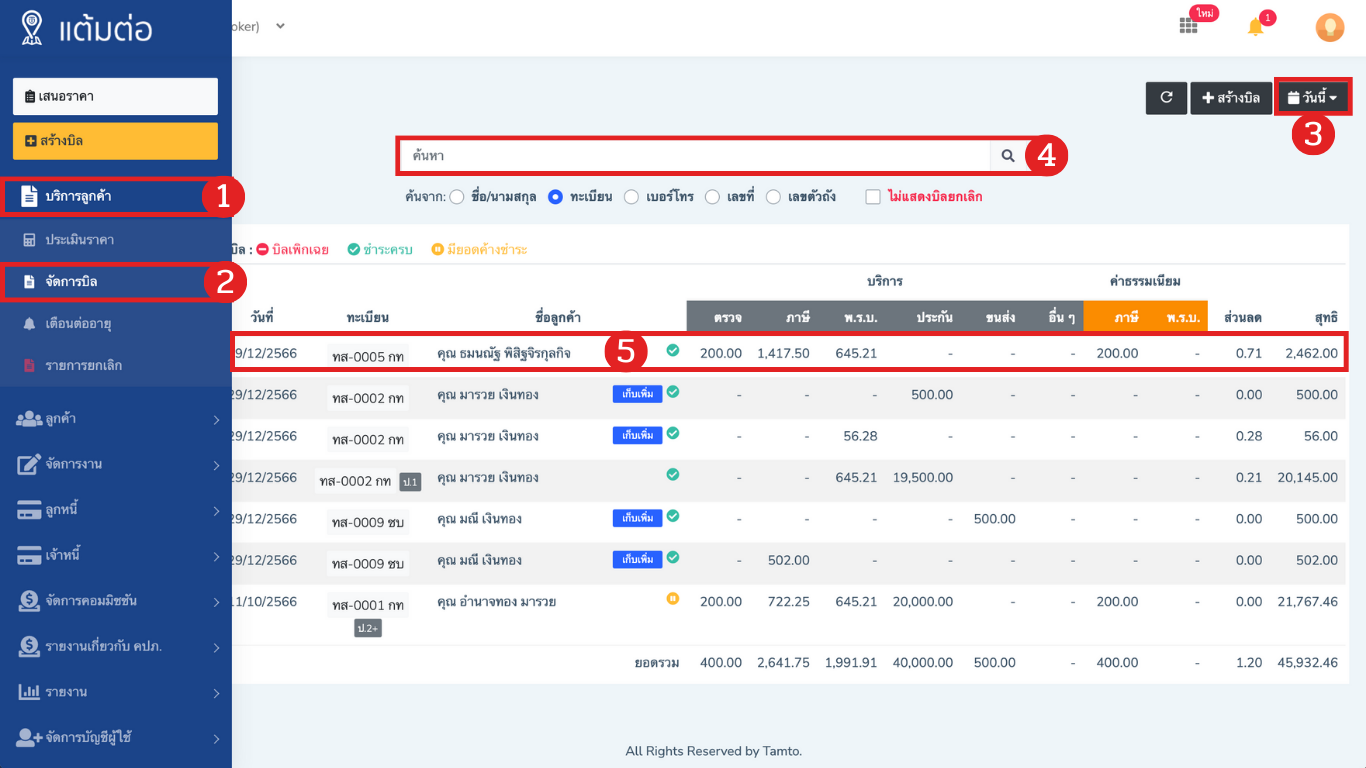Click the จัดการบัญชีผู้ใช้ user-plus icon
Viewport: 1366px width, 768px height.
(29, 737)
